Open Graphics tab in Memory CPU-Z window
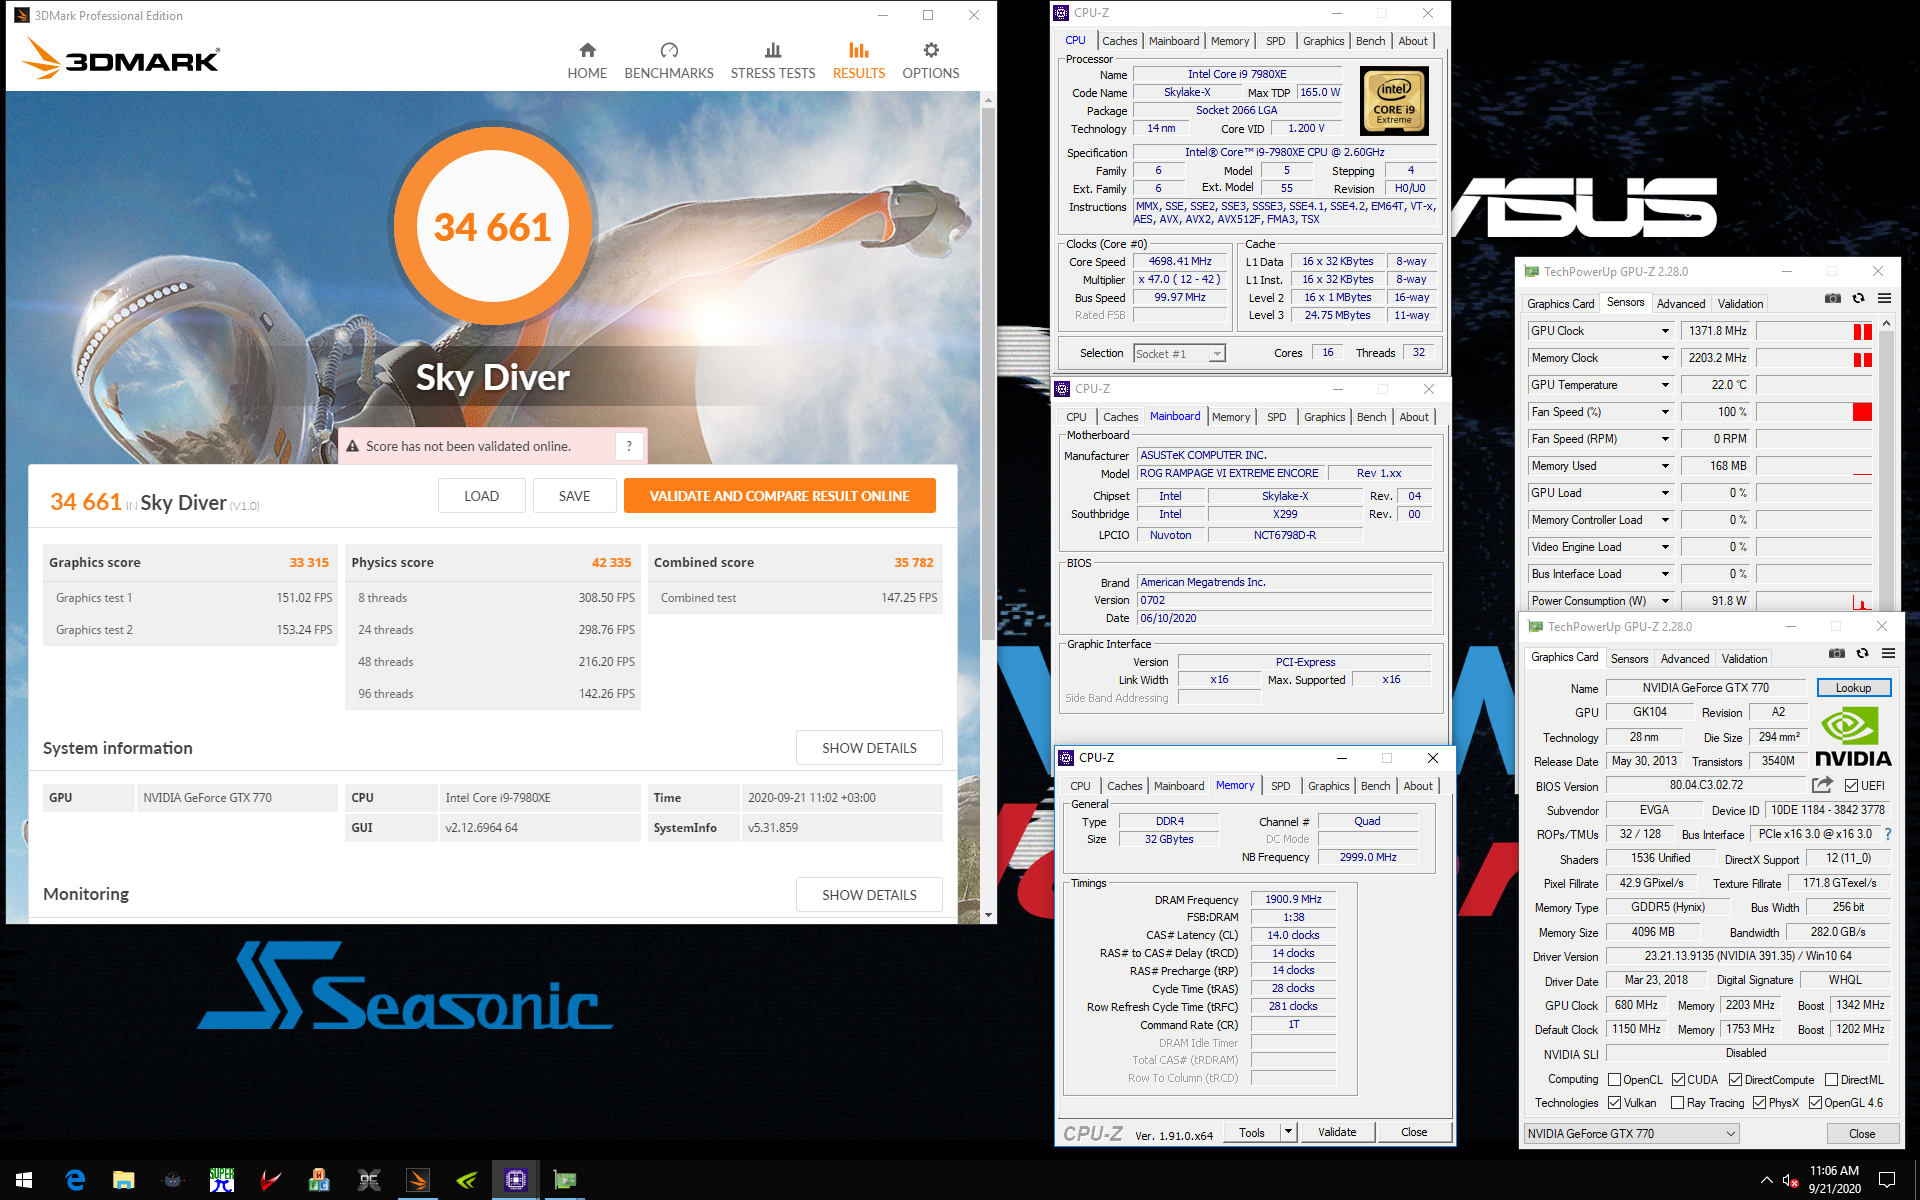 point(1328,786)
